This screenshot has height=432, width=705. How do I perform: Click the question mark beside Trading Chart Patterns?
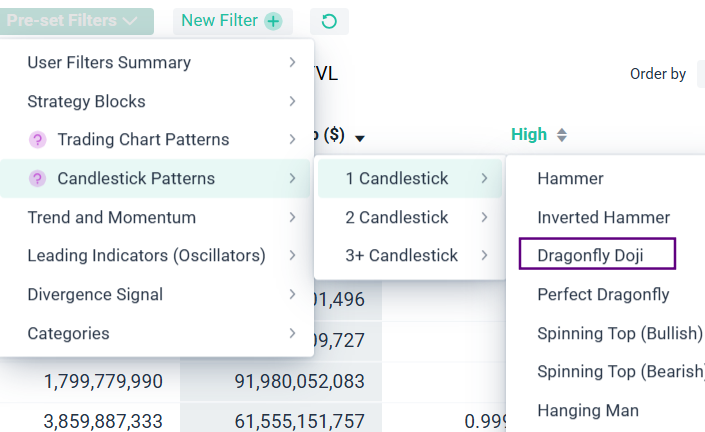[38, 140]
